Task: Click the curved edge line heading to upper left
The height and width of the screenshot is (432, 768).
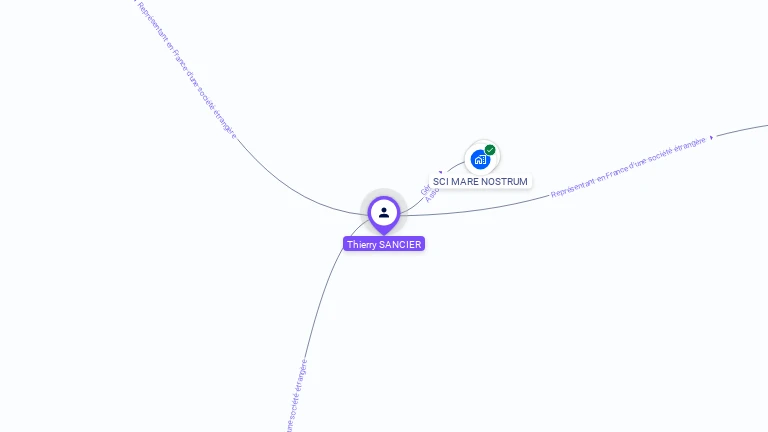Action: (x=284, y=184)
